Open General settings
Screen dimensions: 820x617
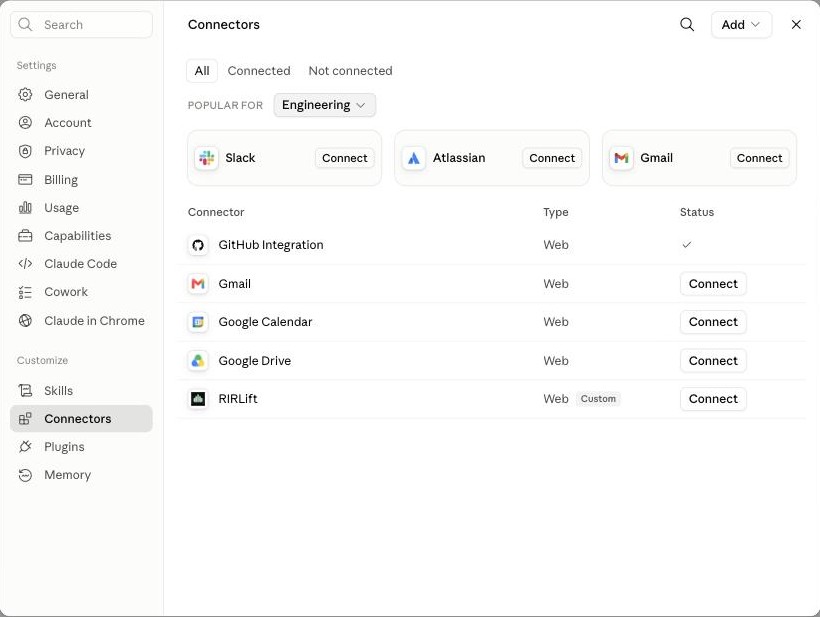[x=82, y=95]
